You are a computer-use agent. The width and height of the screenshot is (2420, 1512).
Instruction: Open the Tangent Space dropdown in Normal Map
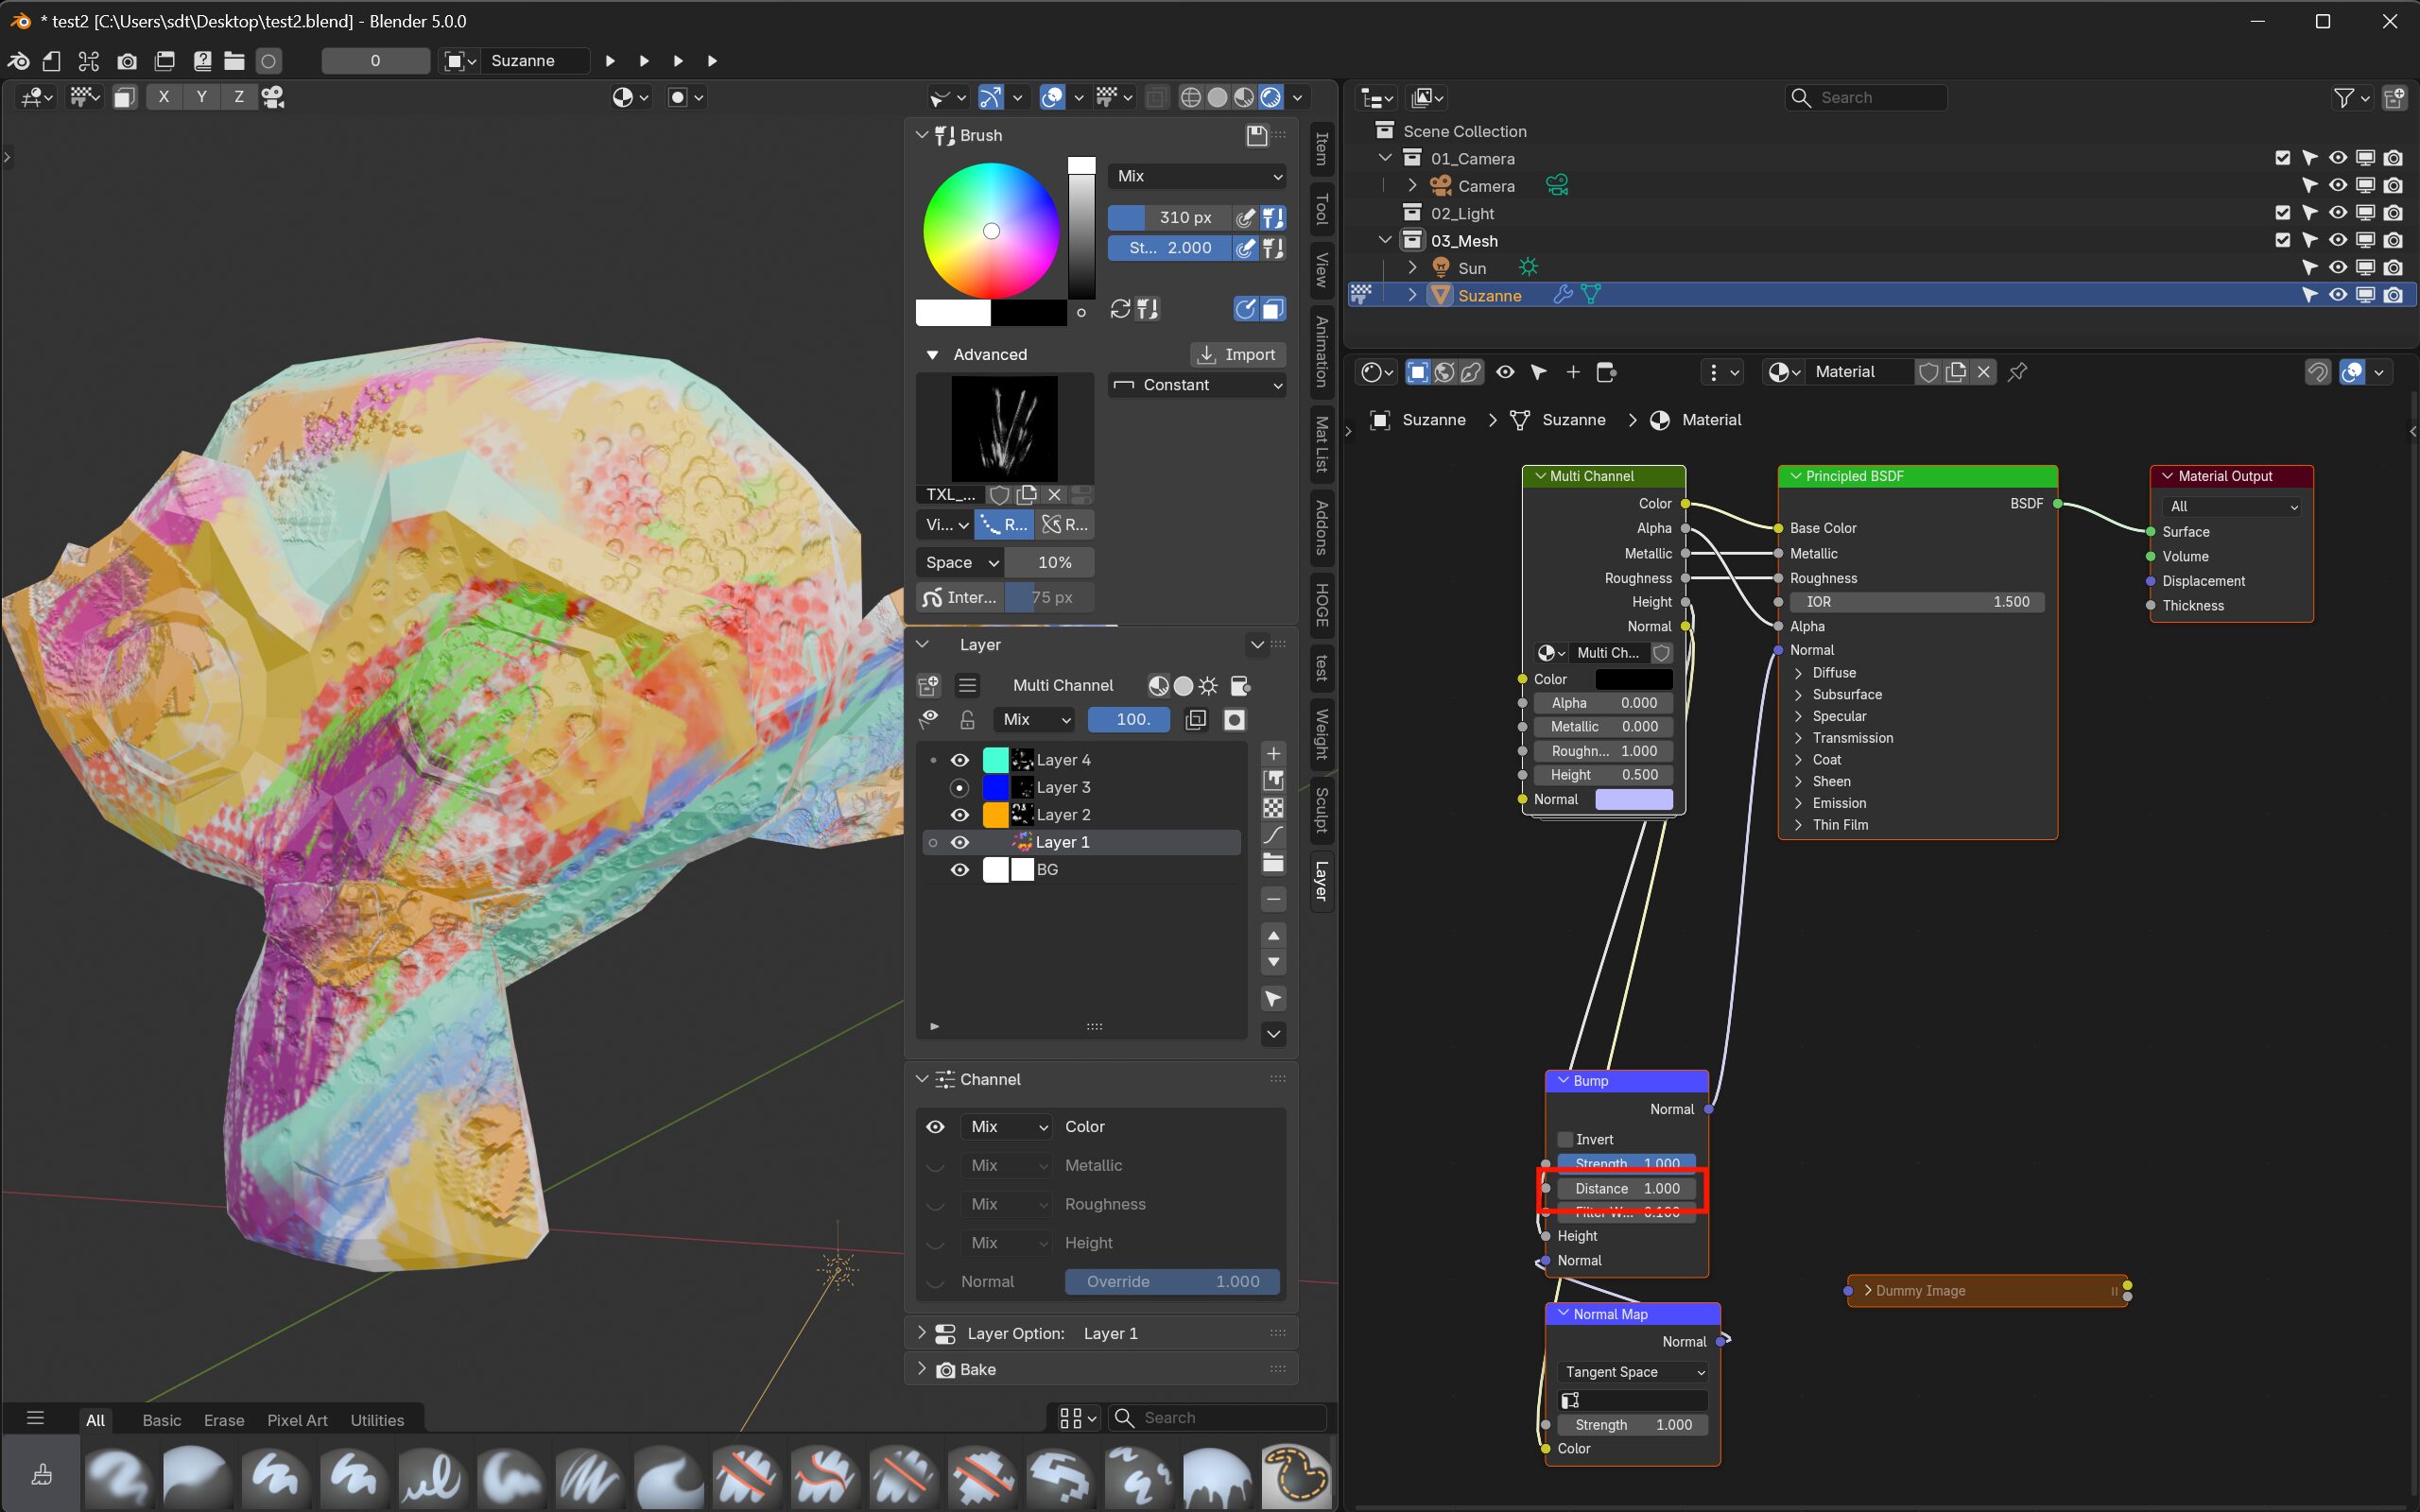[x=1632, y=1372]
